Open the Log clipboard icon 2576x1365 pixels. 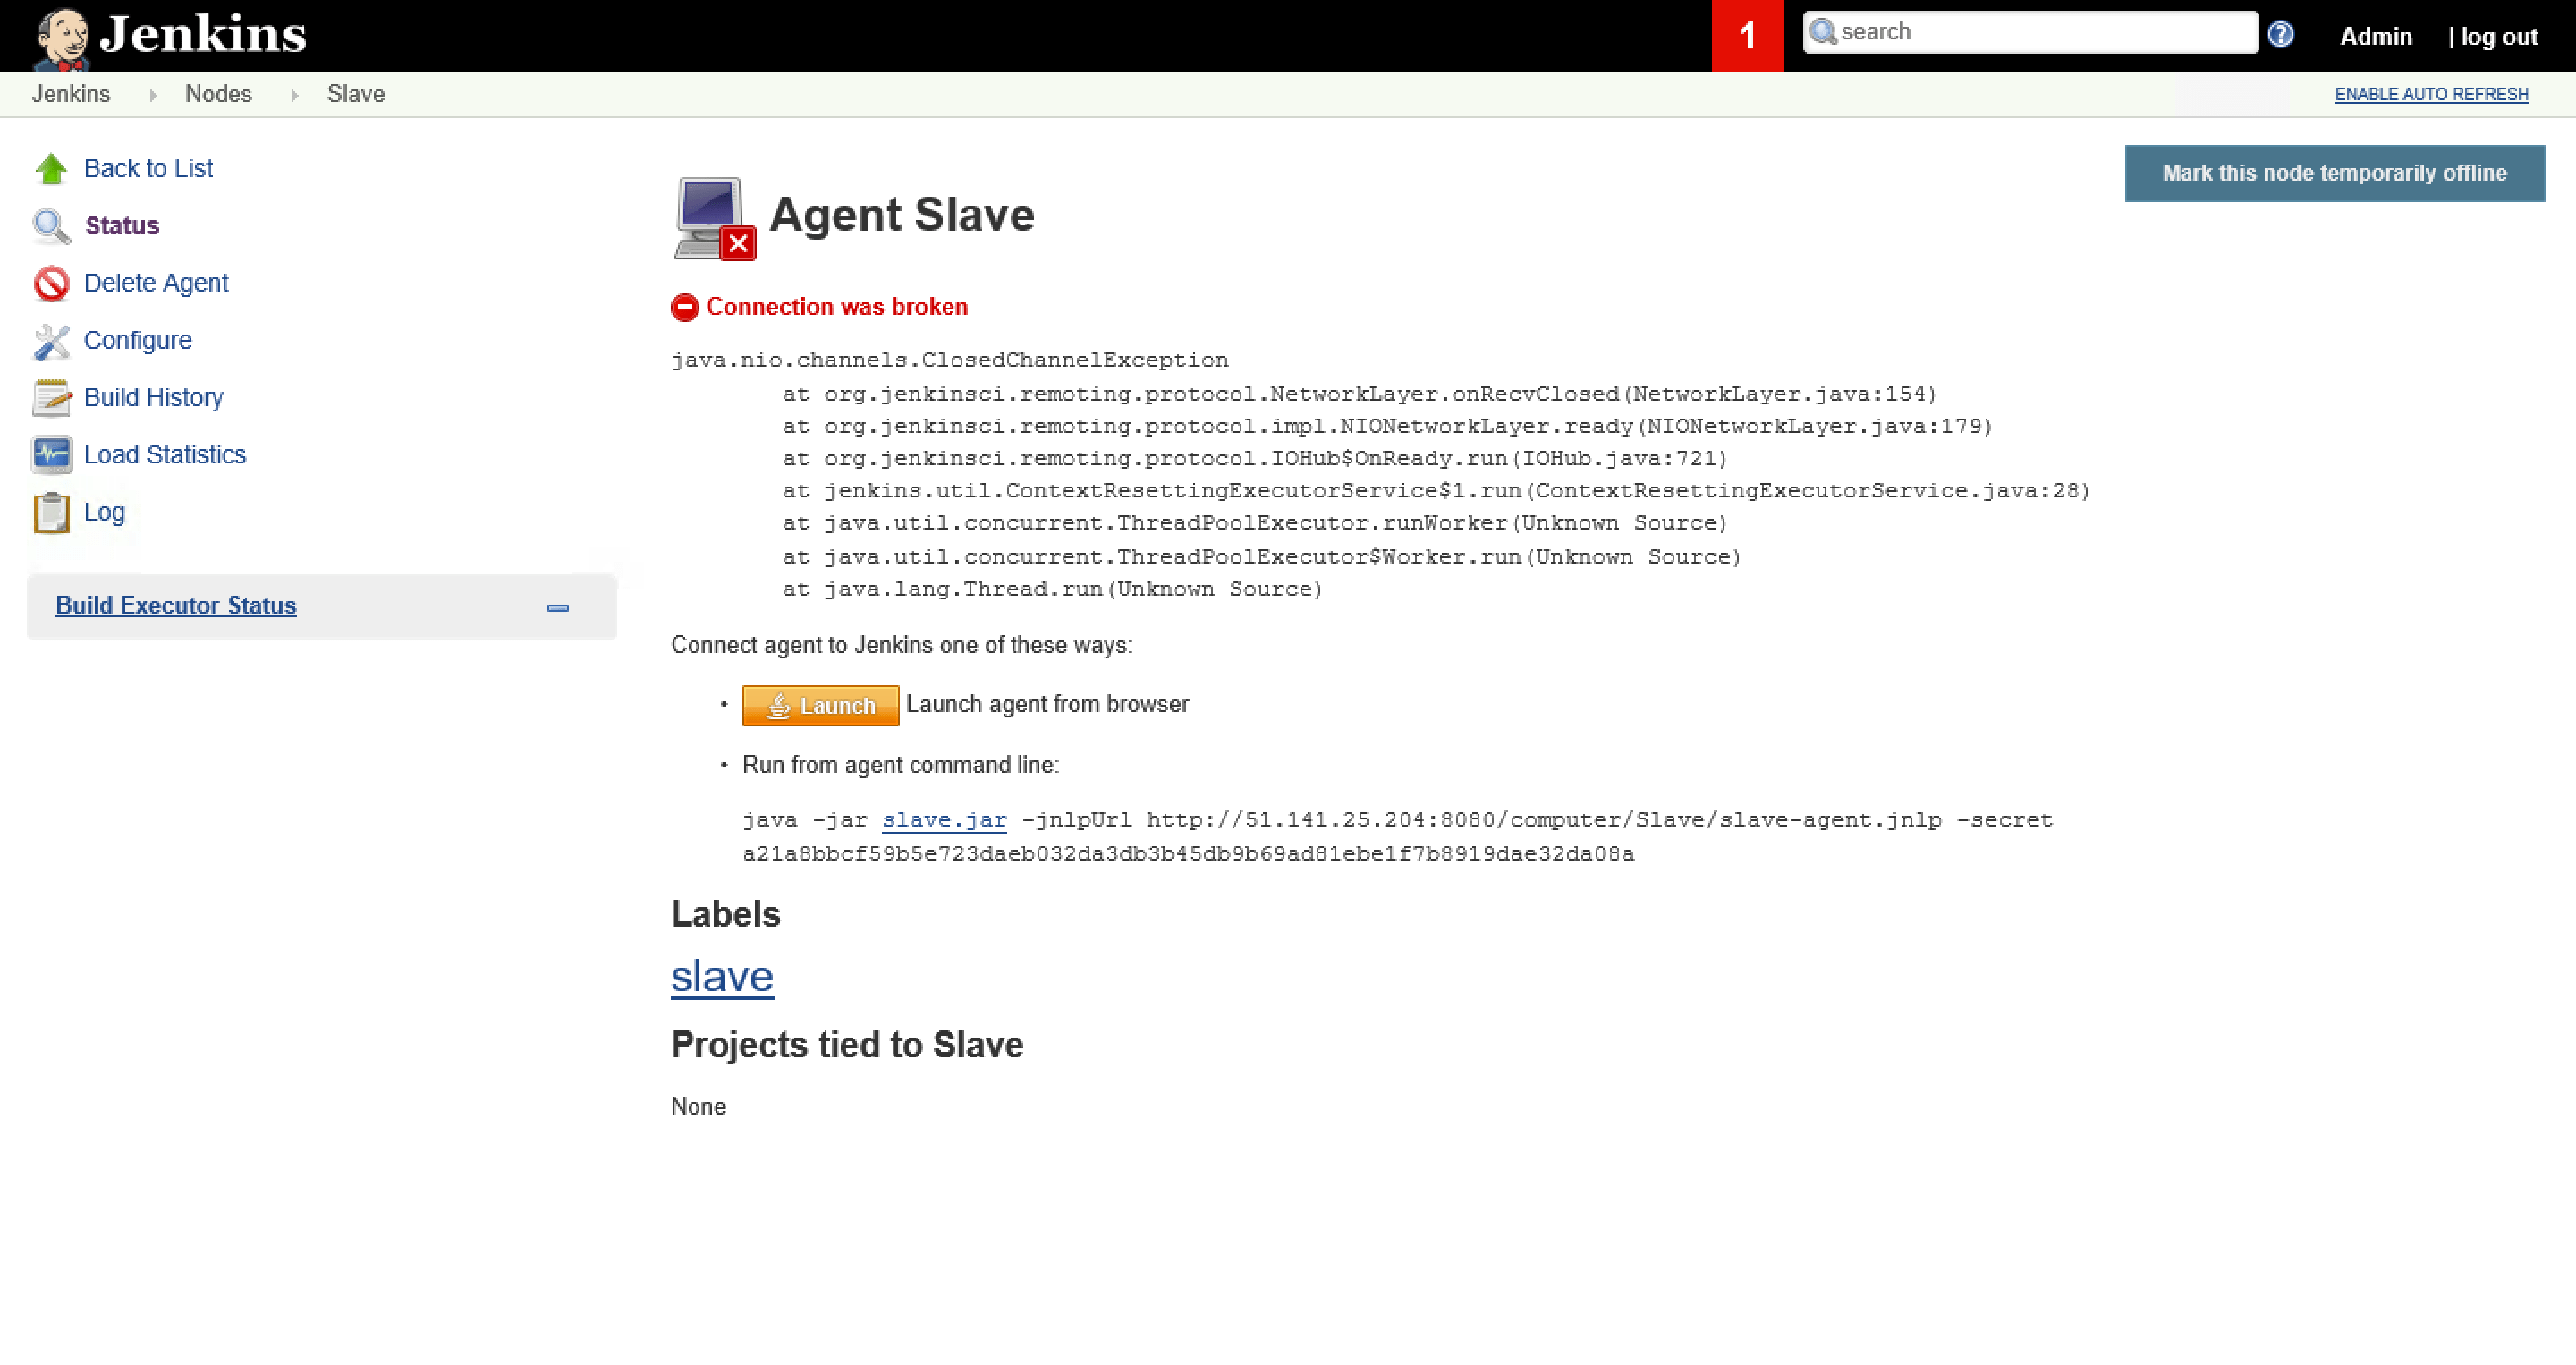(x=51, y=512)
